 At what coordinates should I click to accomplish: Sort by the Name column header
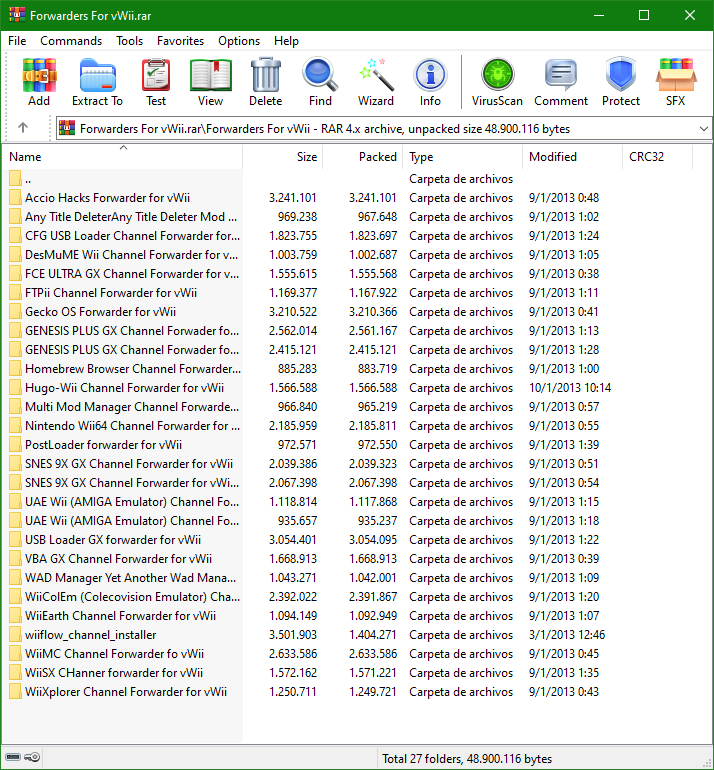click(123, 157)
